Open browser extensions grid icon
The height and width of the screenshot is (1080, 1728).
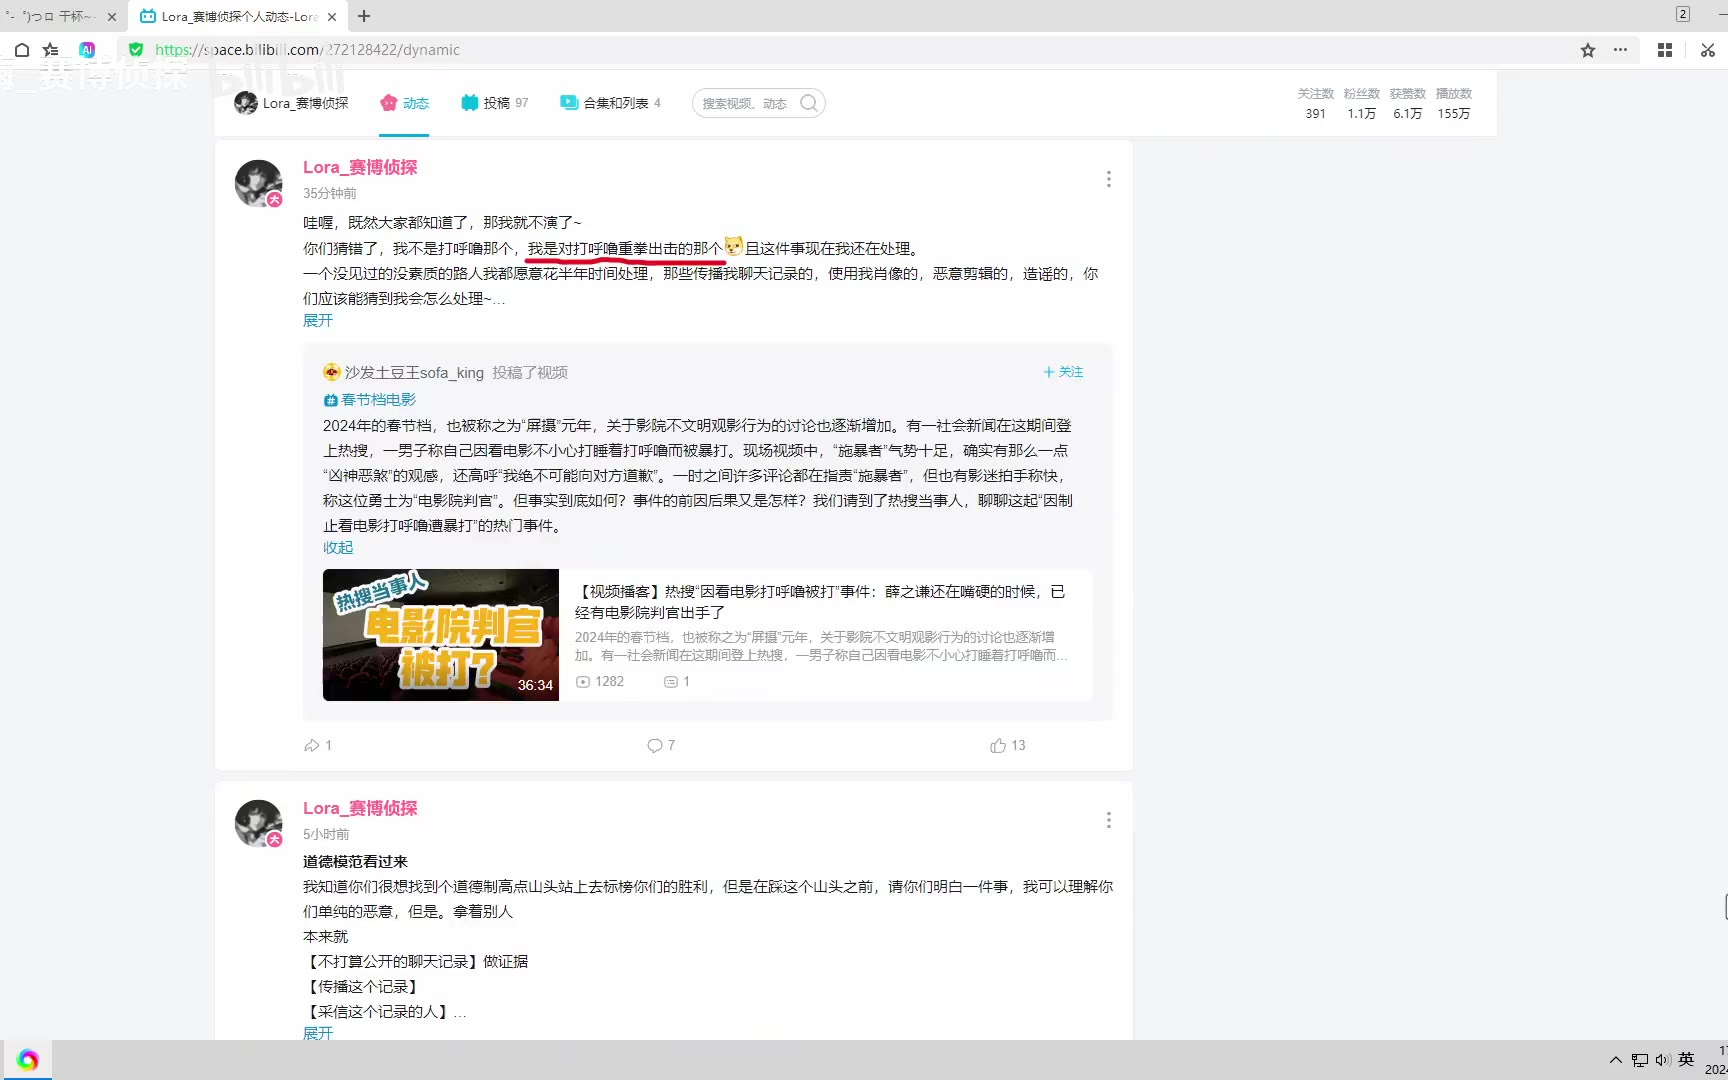pyautogui.click(x=1665, y=50)
